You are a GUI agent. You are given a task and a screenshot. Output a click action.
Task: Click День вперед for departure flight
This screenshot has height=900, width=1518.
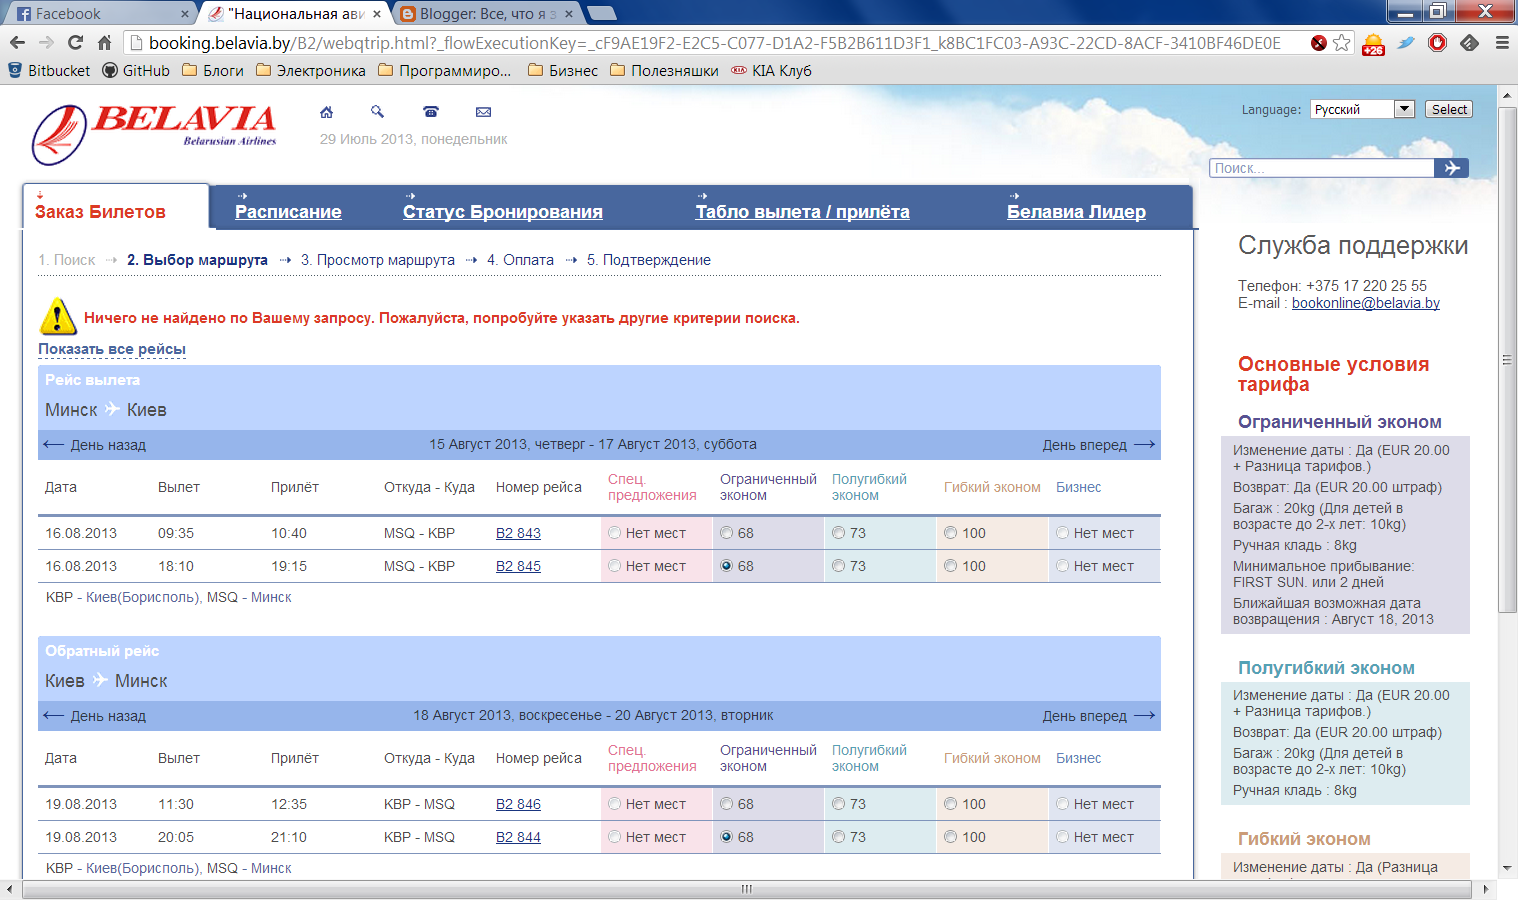pos(1099,445)
